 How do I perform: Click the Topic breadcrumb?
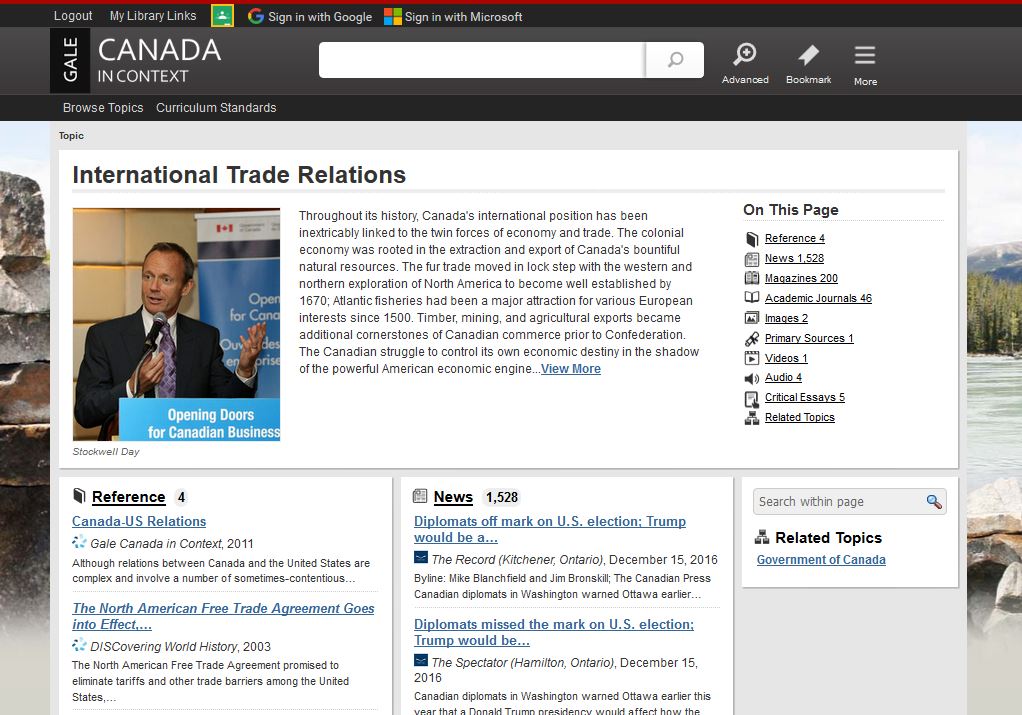click(71, 136)
